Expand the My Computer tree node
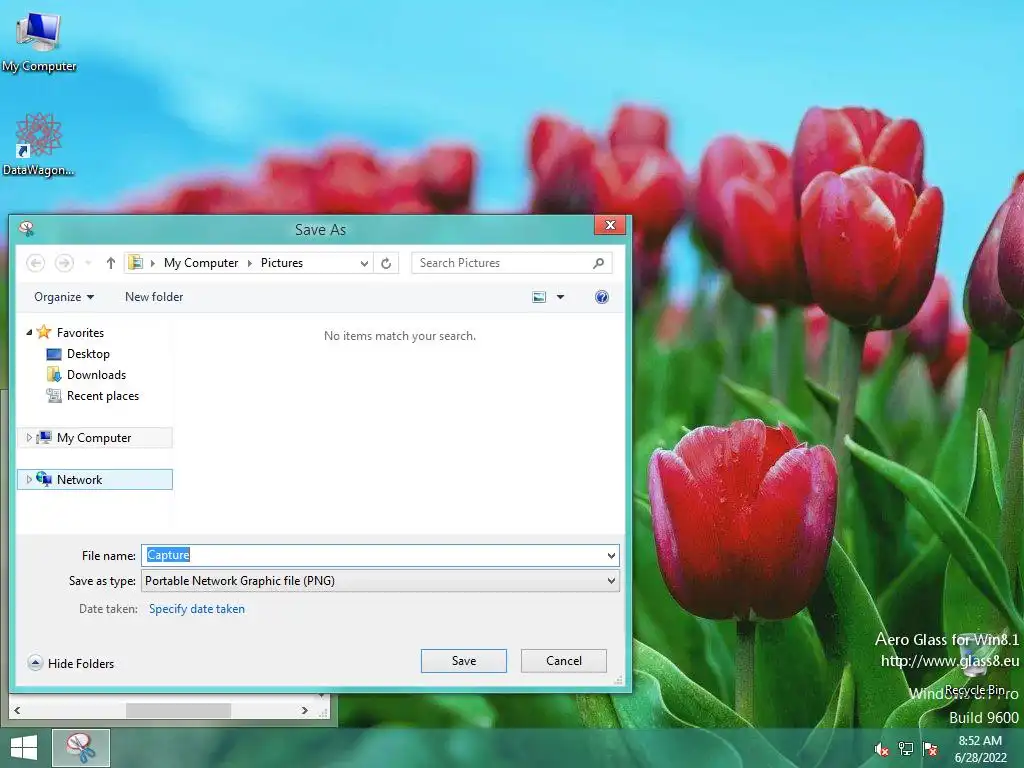Image resolution: width=1024 pixels, height=768 pixels. (29, 438)
